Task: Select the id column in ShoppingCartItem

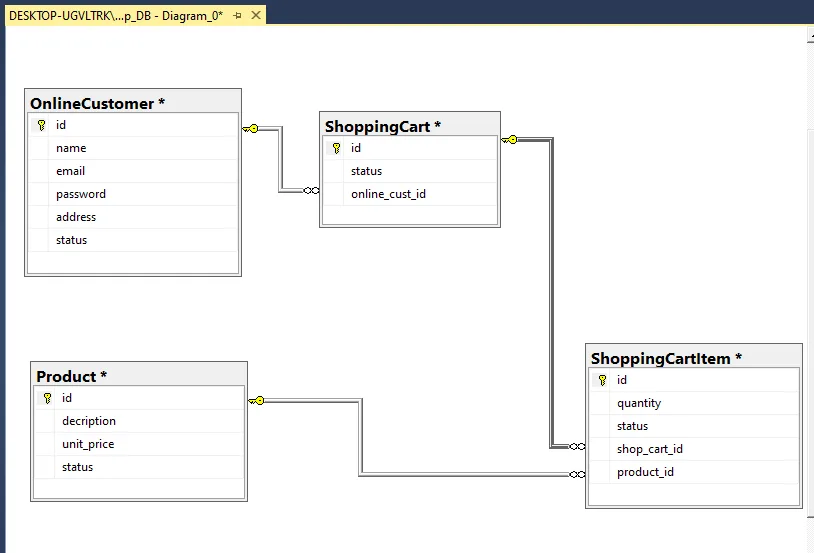Action: click(695, 380)
